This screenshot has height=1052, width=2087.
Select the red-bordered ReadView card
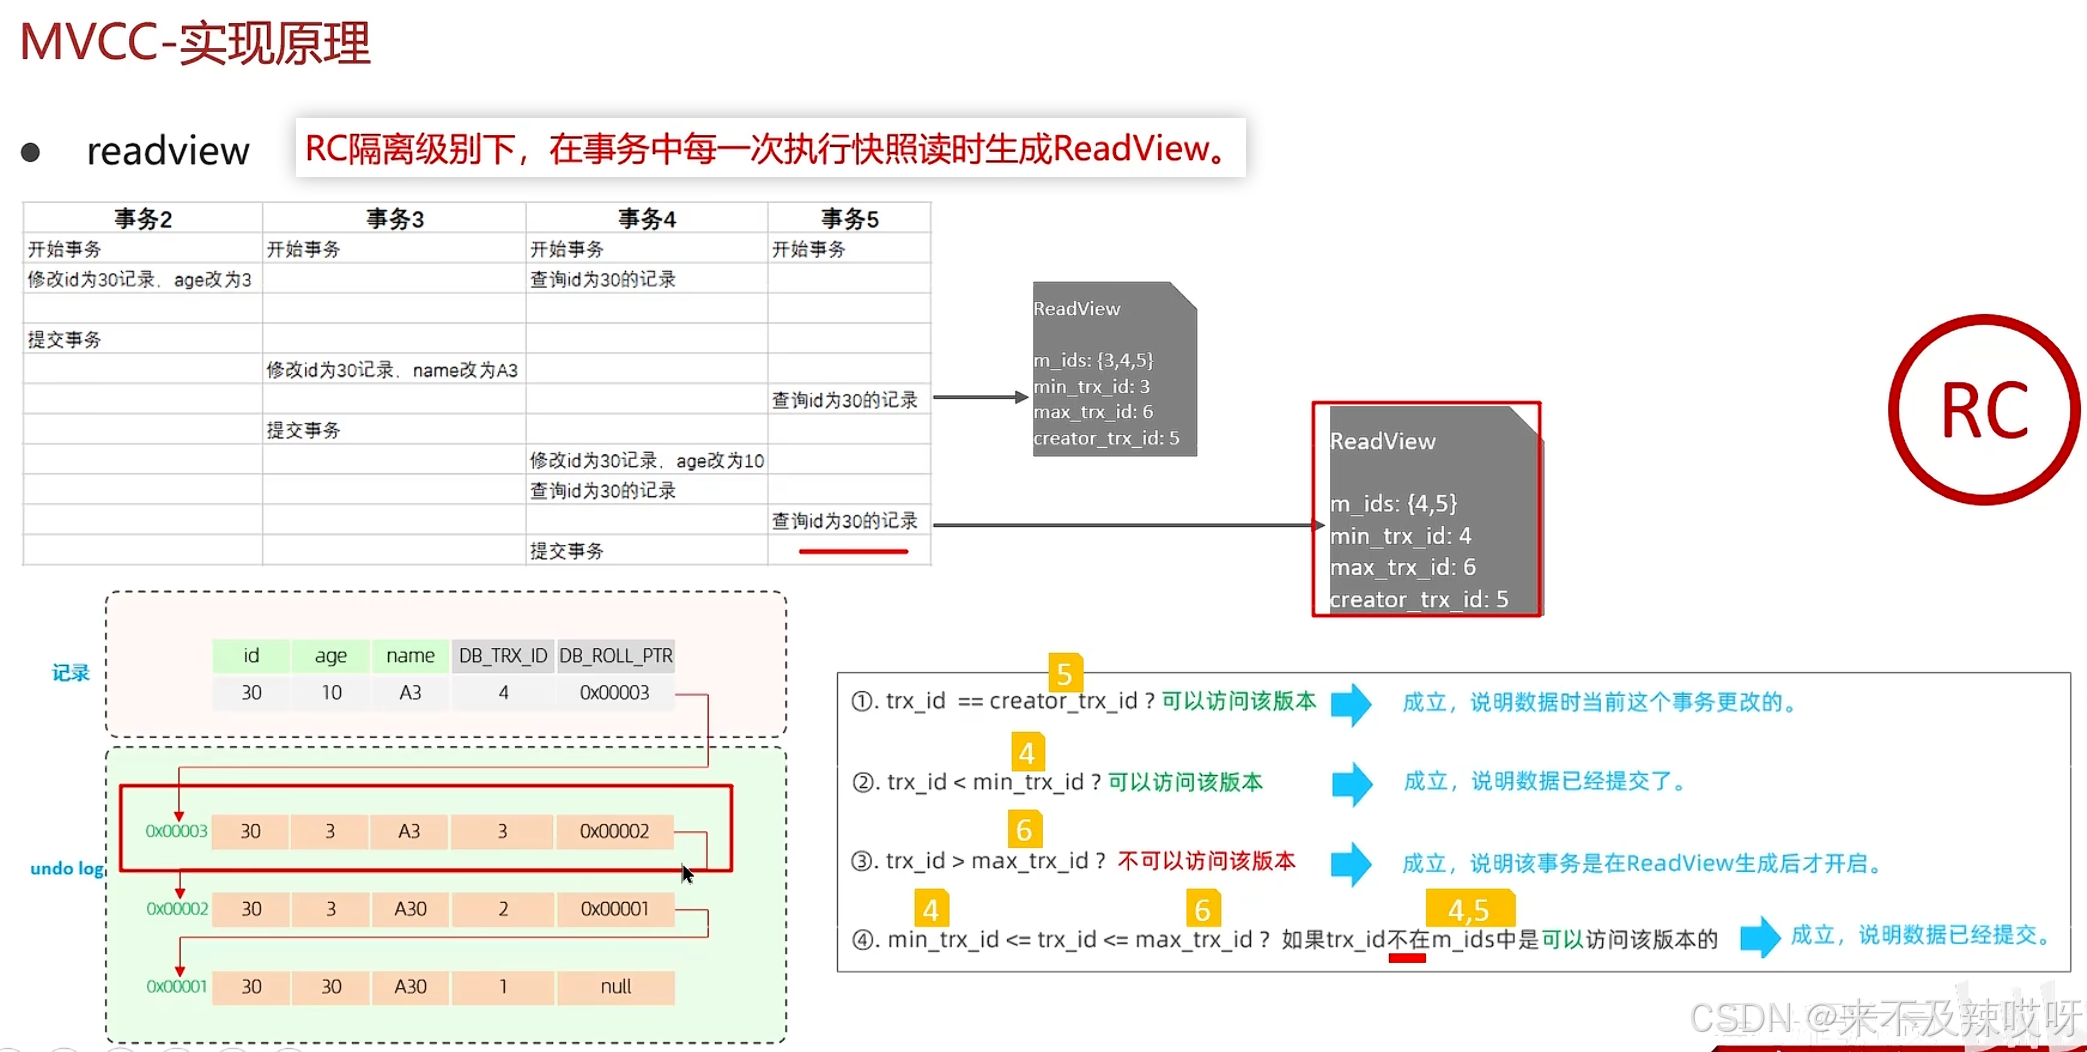tap(1427, 510)
